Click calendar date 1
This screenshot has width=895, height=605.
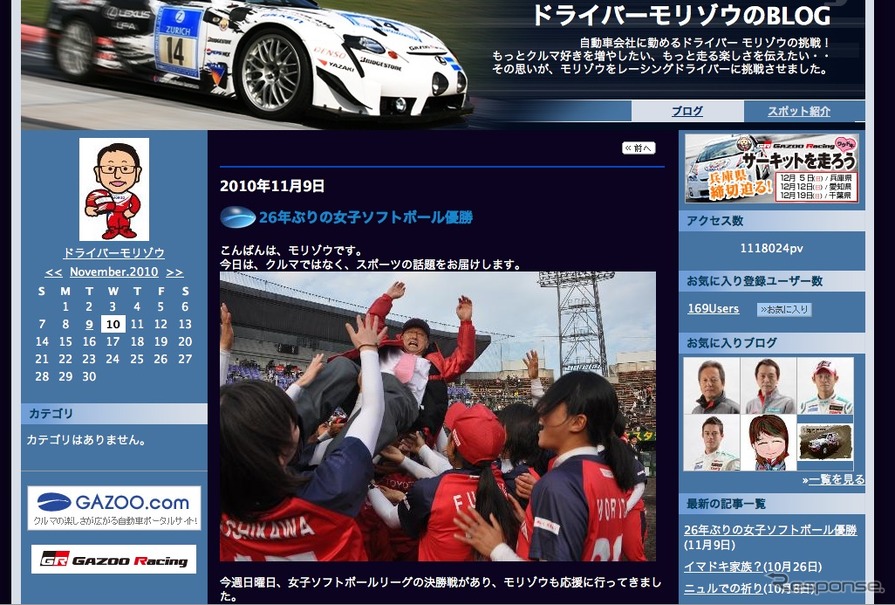tap(66, 306)
